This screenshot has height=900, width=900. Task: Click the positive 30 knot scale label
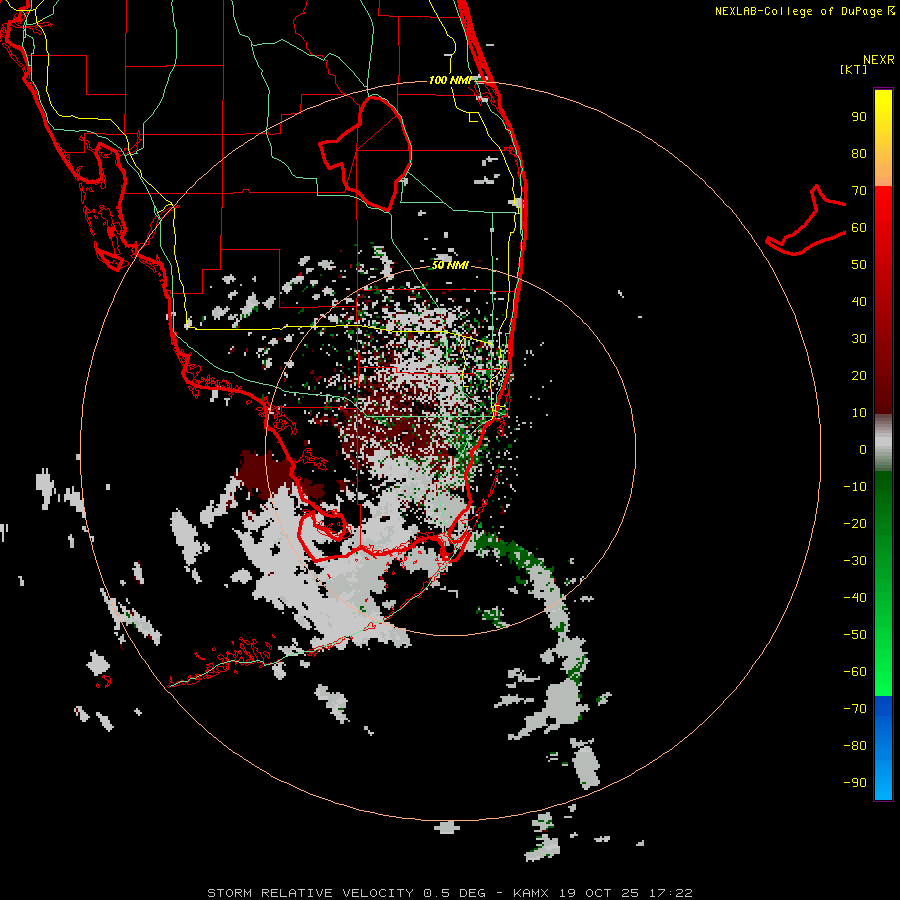[859, 339]
